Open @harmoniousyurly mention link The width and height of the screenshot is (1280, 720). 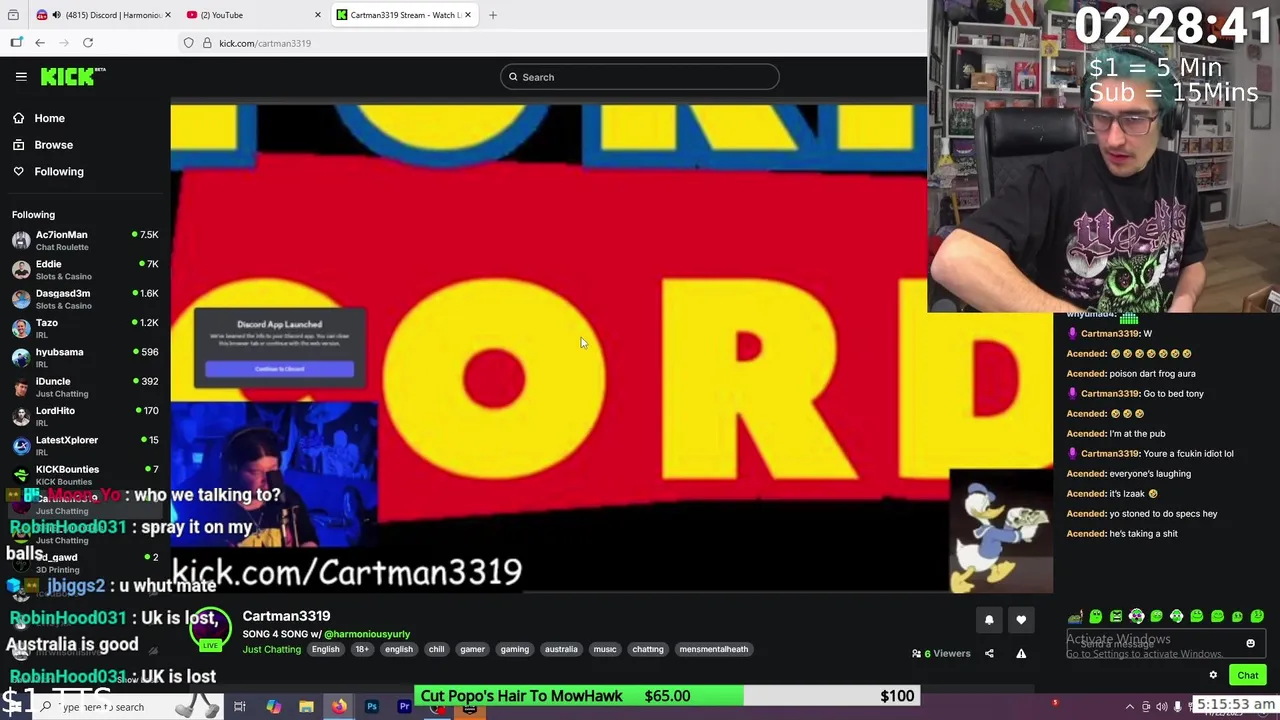coord(367,634)
